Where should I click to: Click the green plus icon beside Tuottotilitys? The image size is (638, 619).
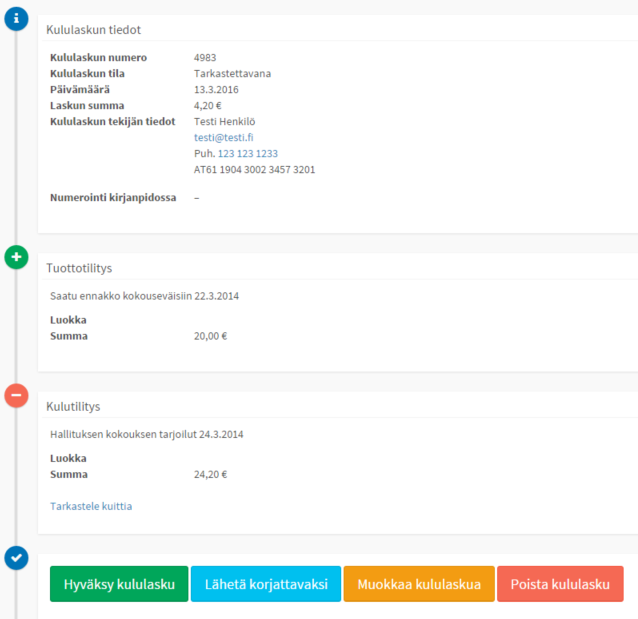pyautogui.click(x=16, y=258)
